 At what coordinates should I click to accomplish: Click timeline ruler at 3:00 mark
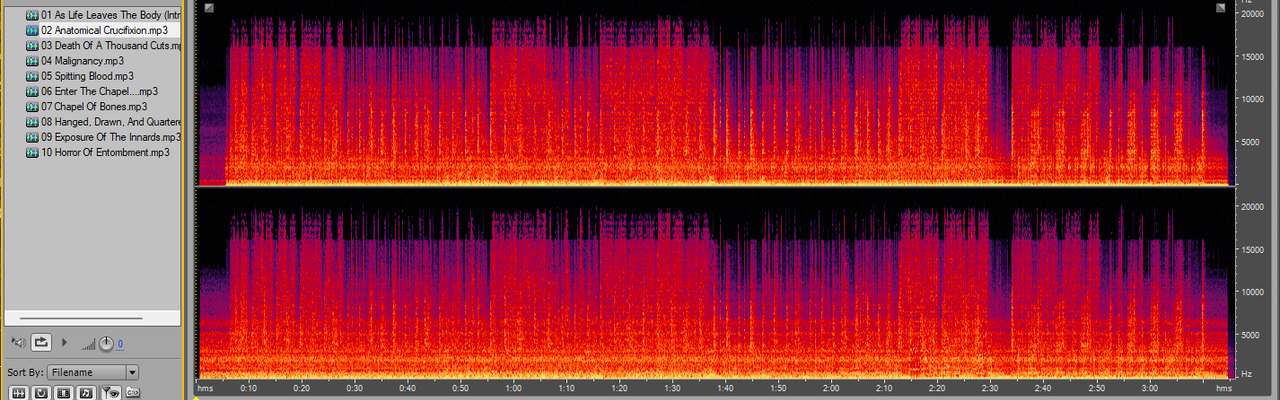pos(1149,388)
